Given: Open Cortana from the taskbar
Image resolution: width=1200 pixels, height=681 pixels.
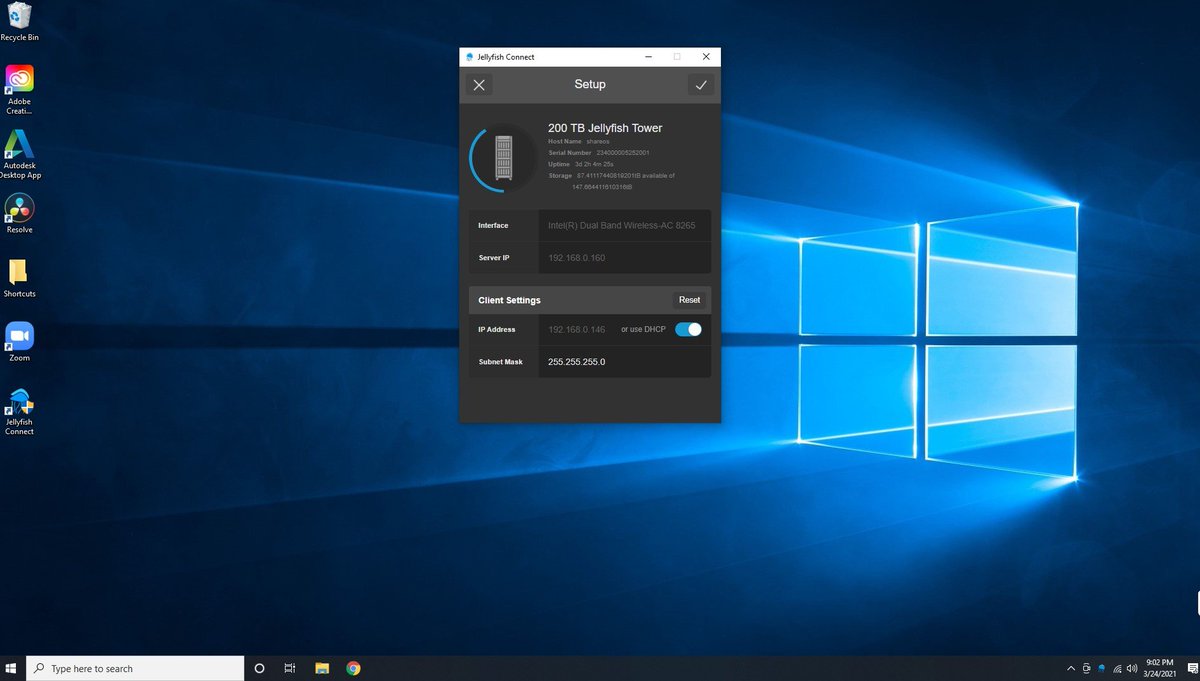Looking at the screenshot, I should [x=259, y=668].
